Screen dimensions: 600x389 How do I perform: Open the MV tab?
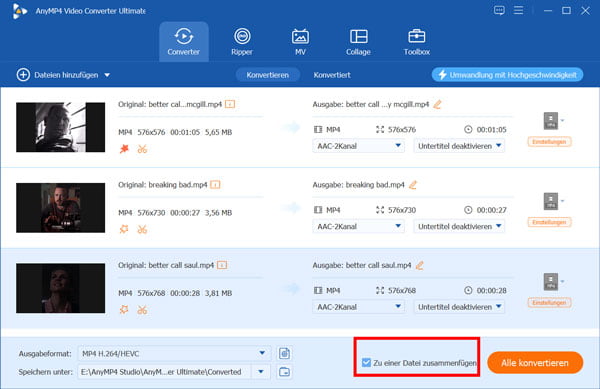pyautogui.click(x=300, y=41)
